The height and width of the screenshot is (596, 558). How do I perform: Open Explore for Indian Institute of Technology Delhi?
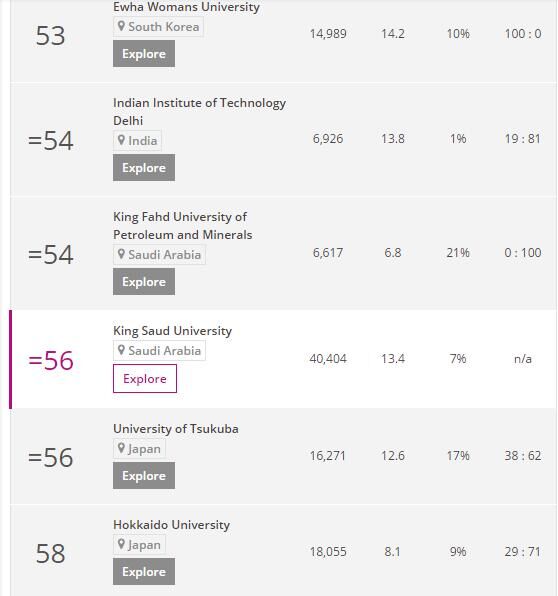pyautogui.click(x=144, y=168)
